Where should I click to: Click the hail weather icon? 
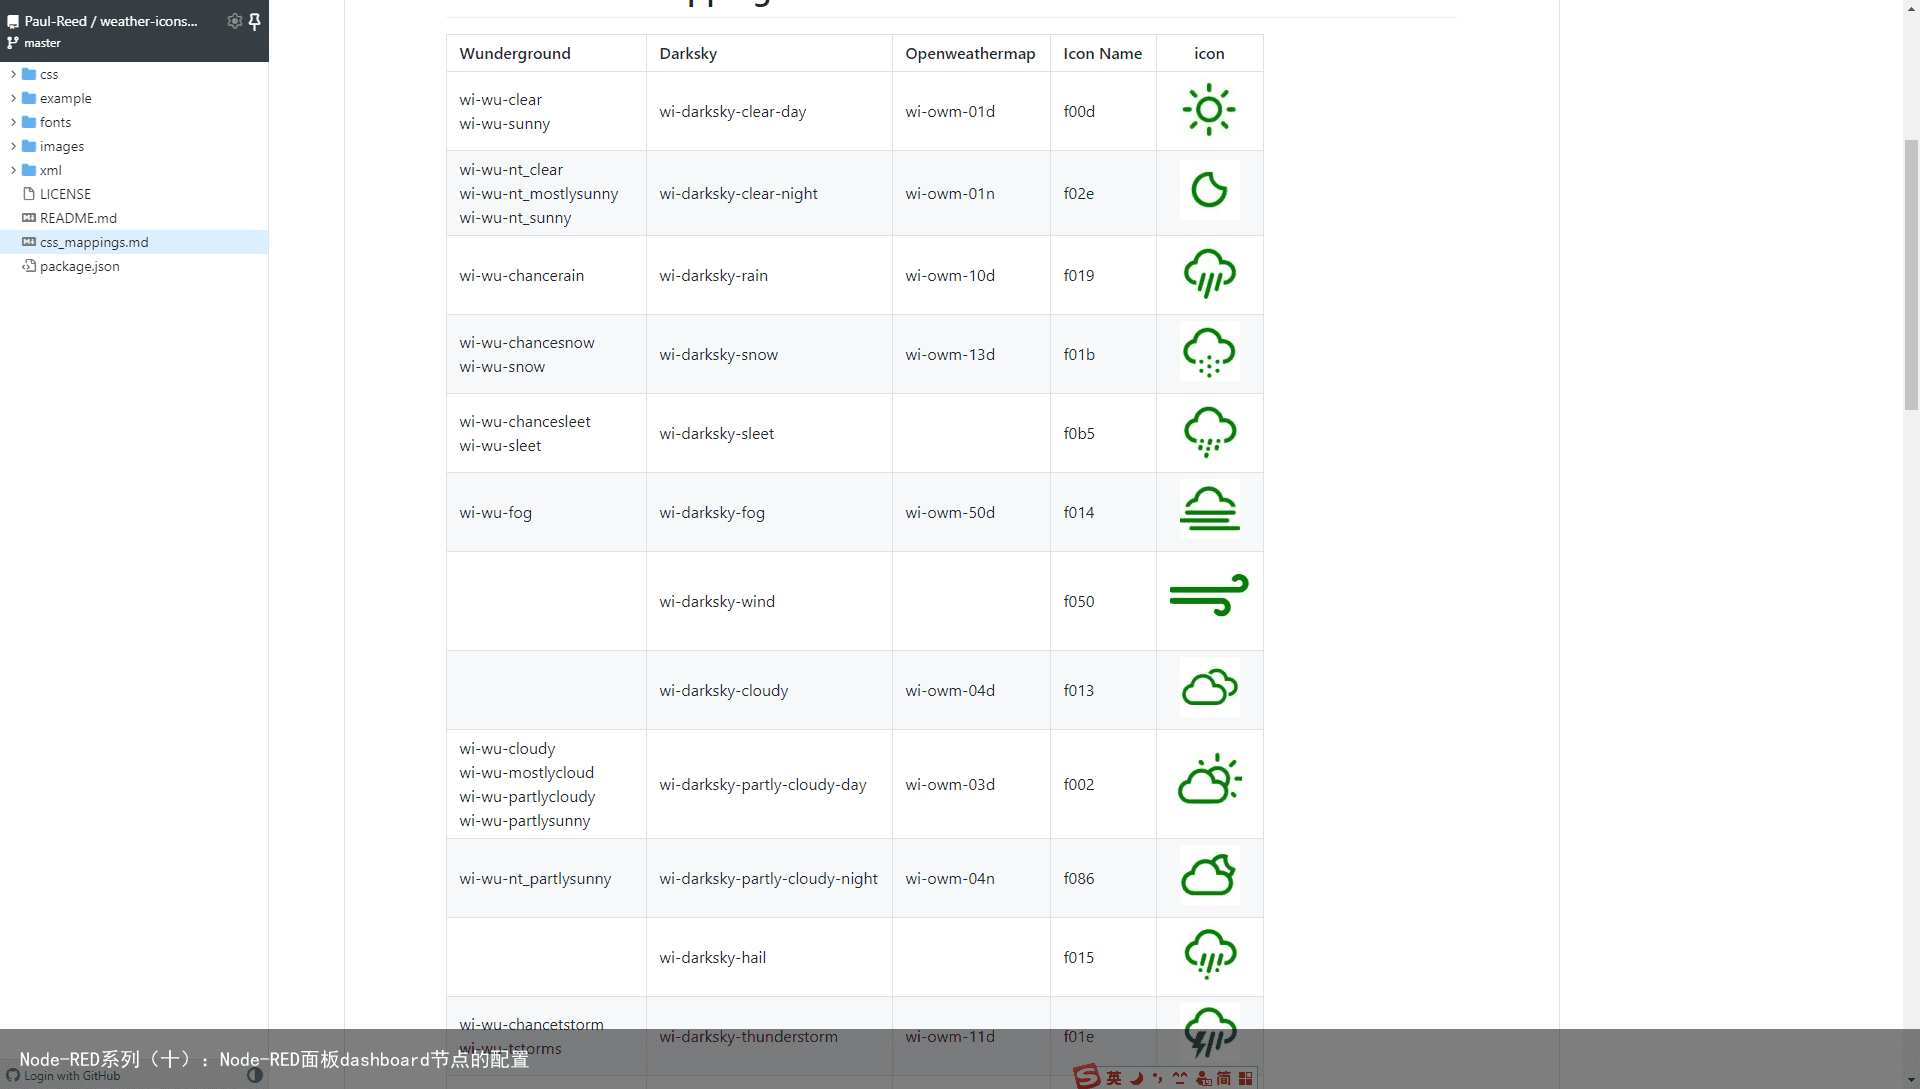coord(1208,955)
